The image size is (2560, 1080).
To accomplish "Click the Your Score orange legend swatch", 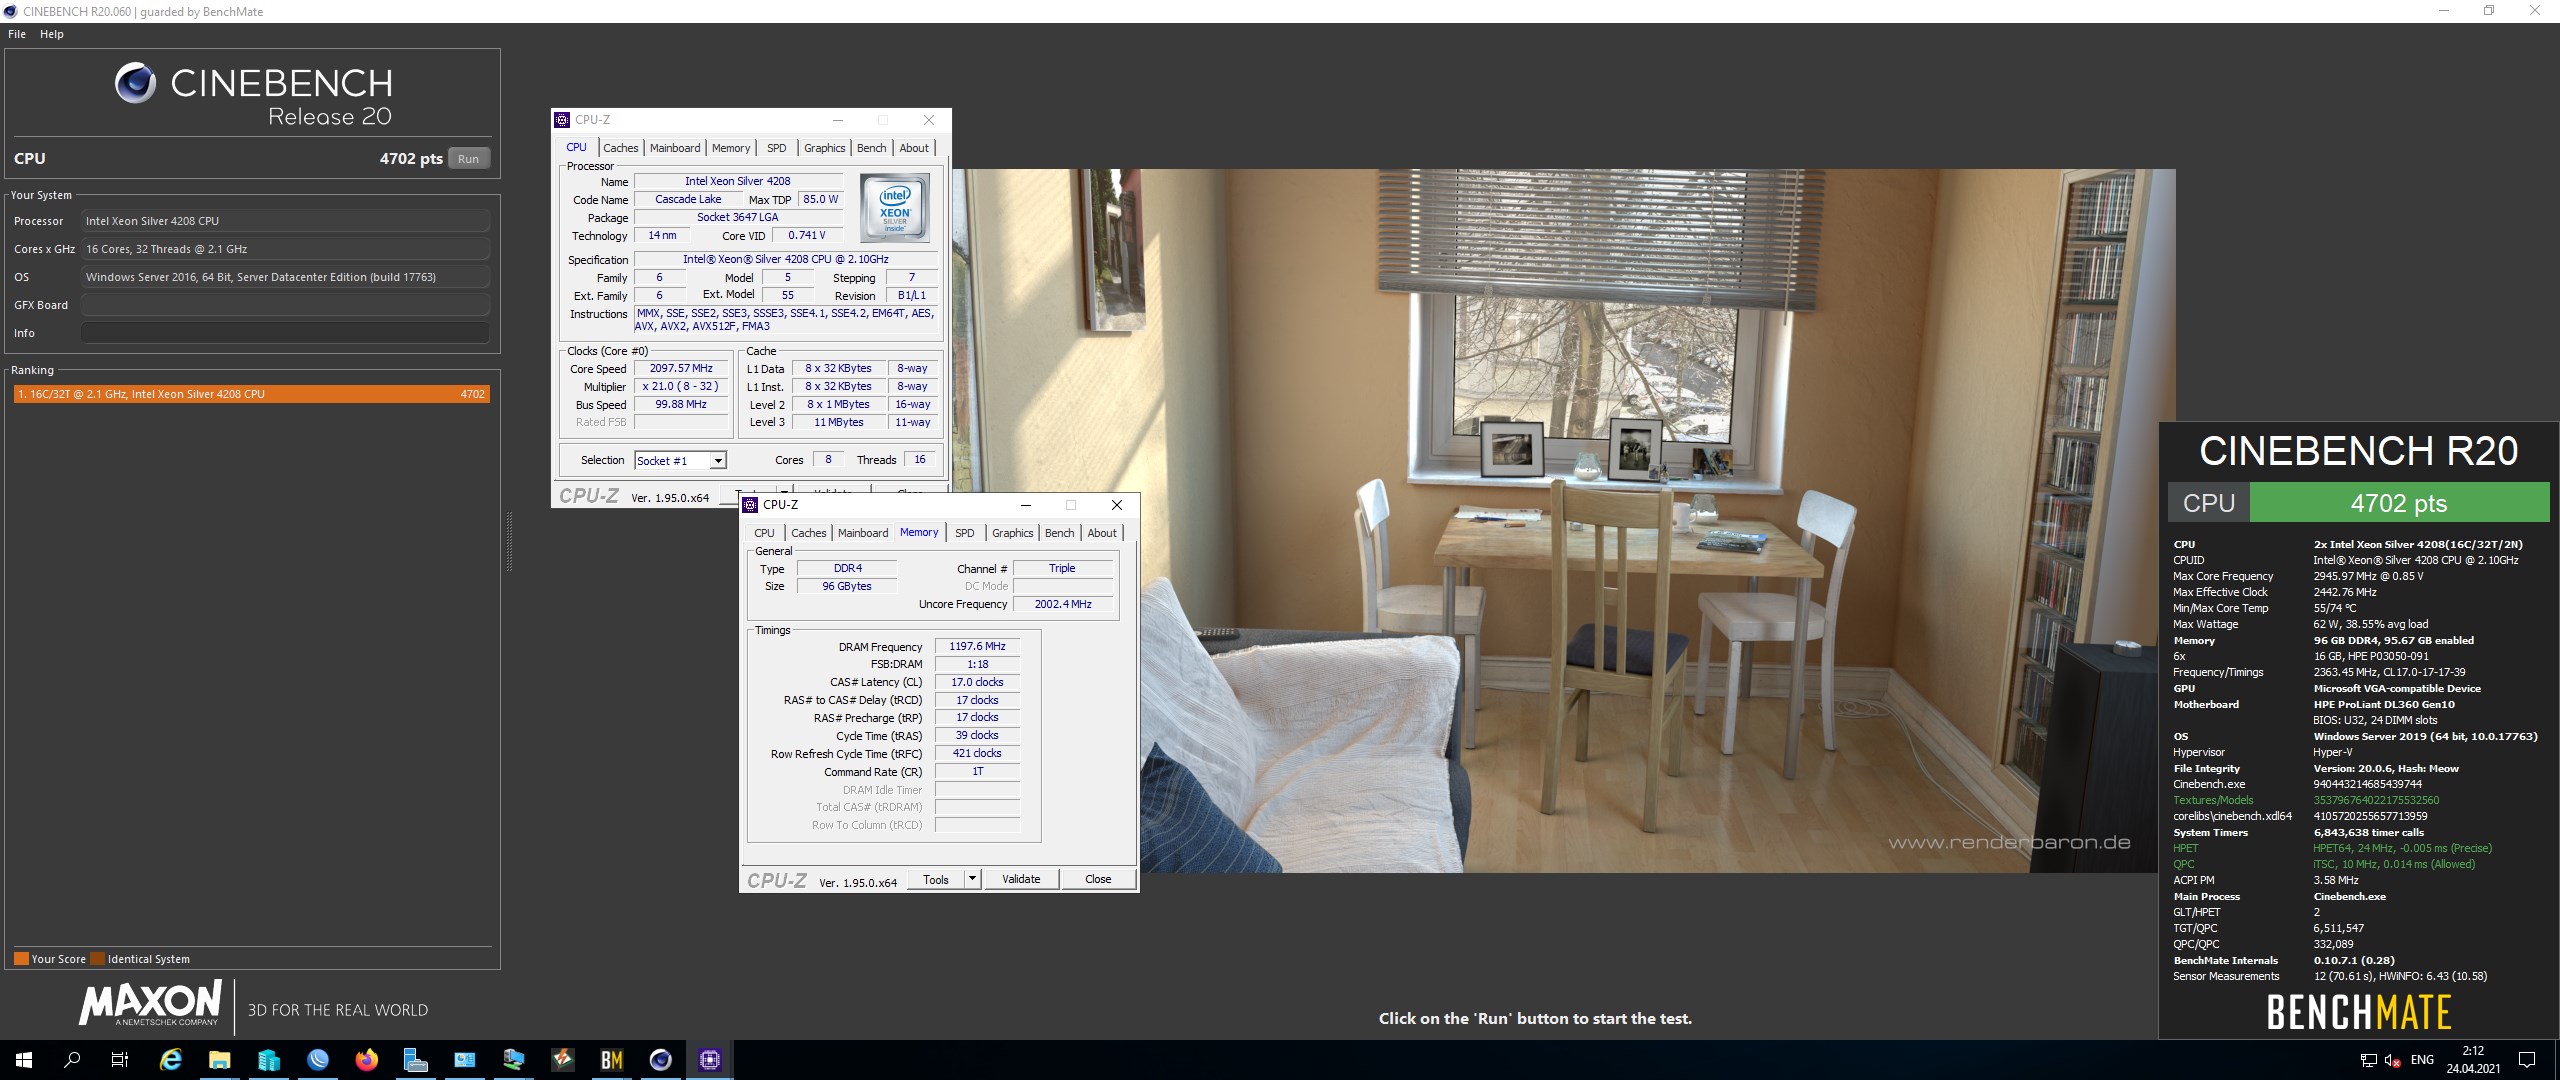I will tap(21, 959).
